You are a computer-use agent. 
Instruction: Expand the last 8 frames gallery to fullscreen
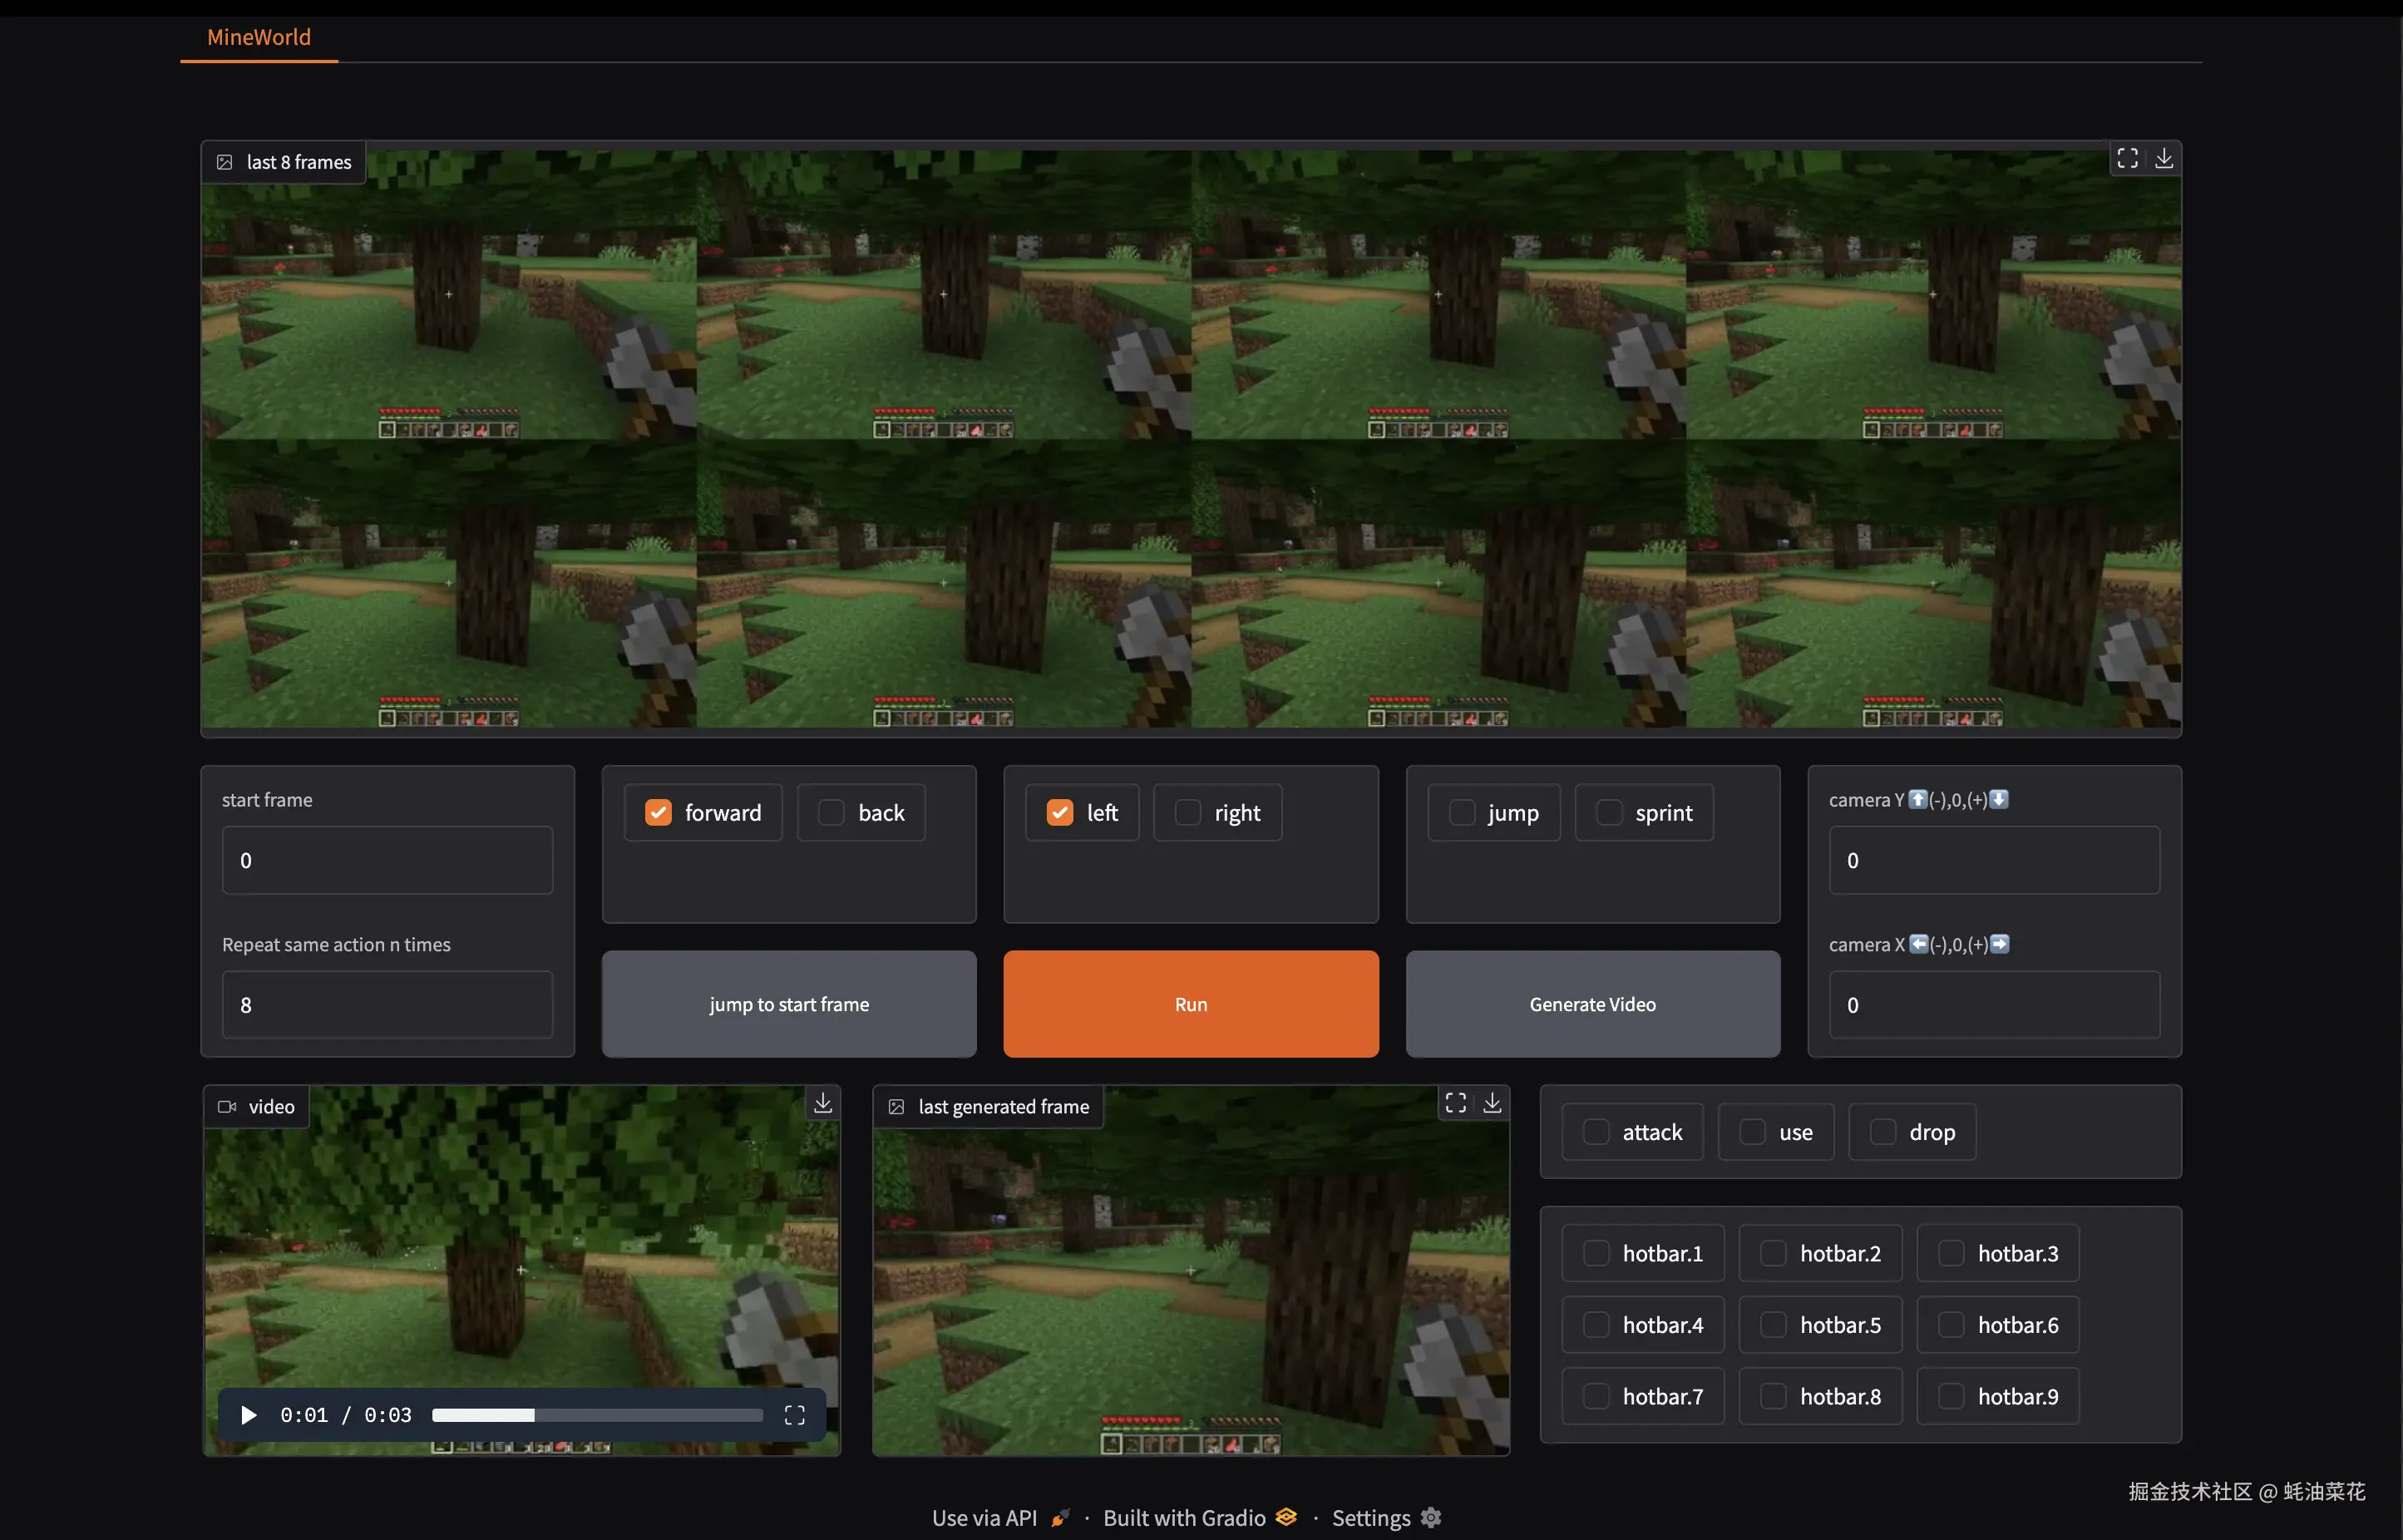click(x=2127, y=157)
